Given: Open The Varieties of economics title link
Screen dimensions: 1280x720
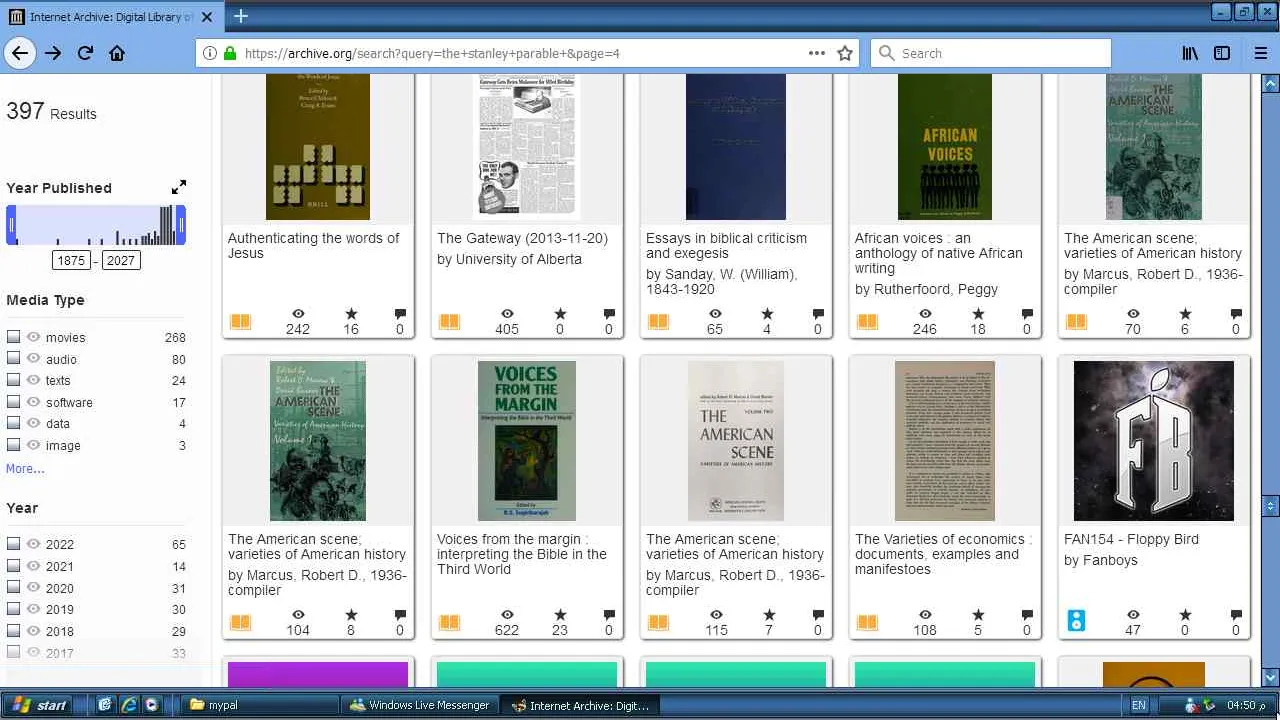Looking at the screenshot, I should [x=943, y=554].
